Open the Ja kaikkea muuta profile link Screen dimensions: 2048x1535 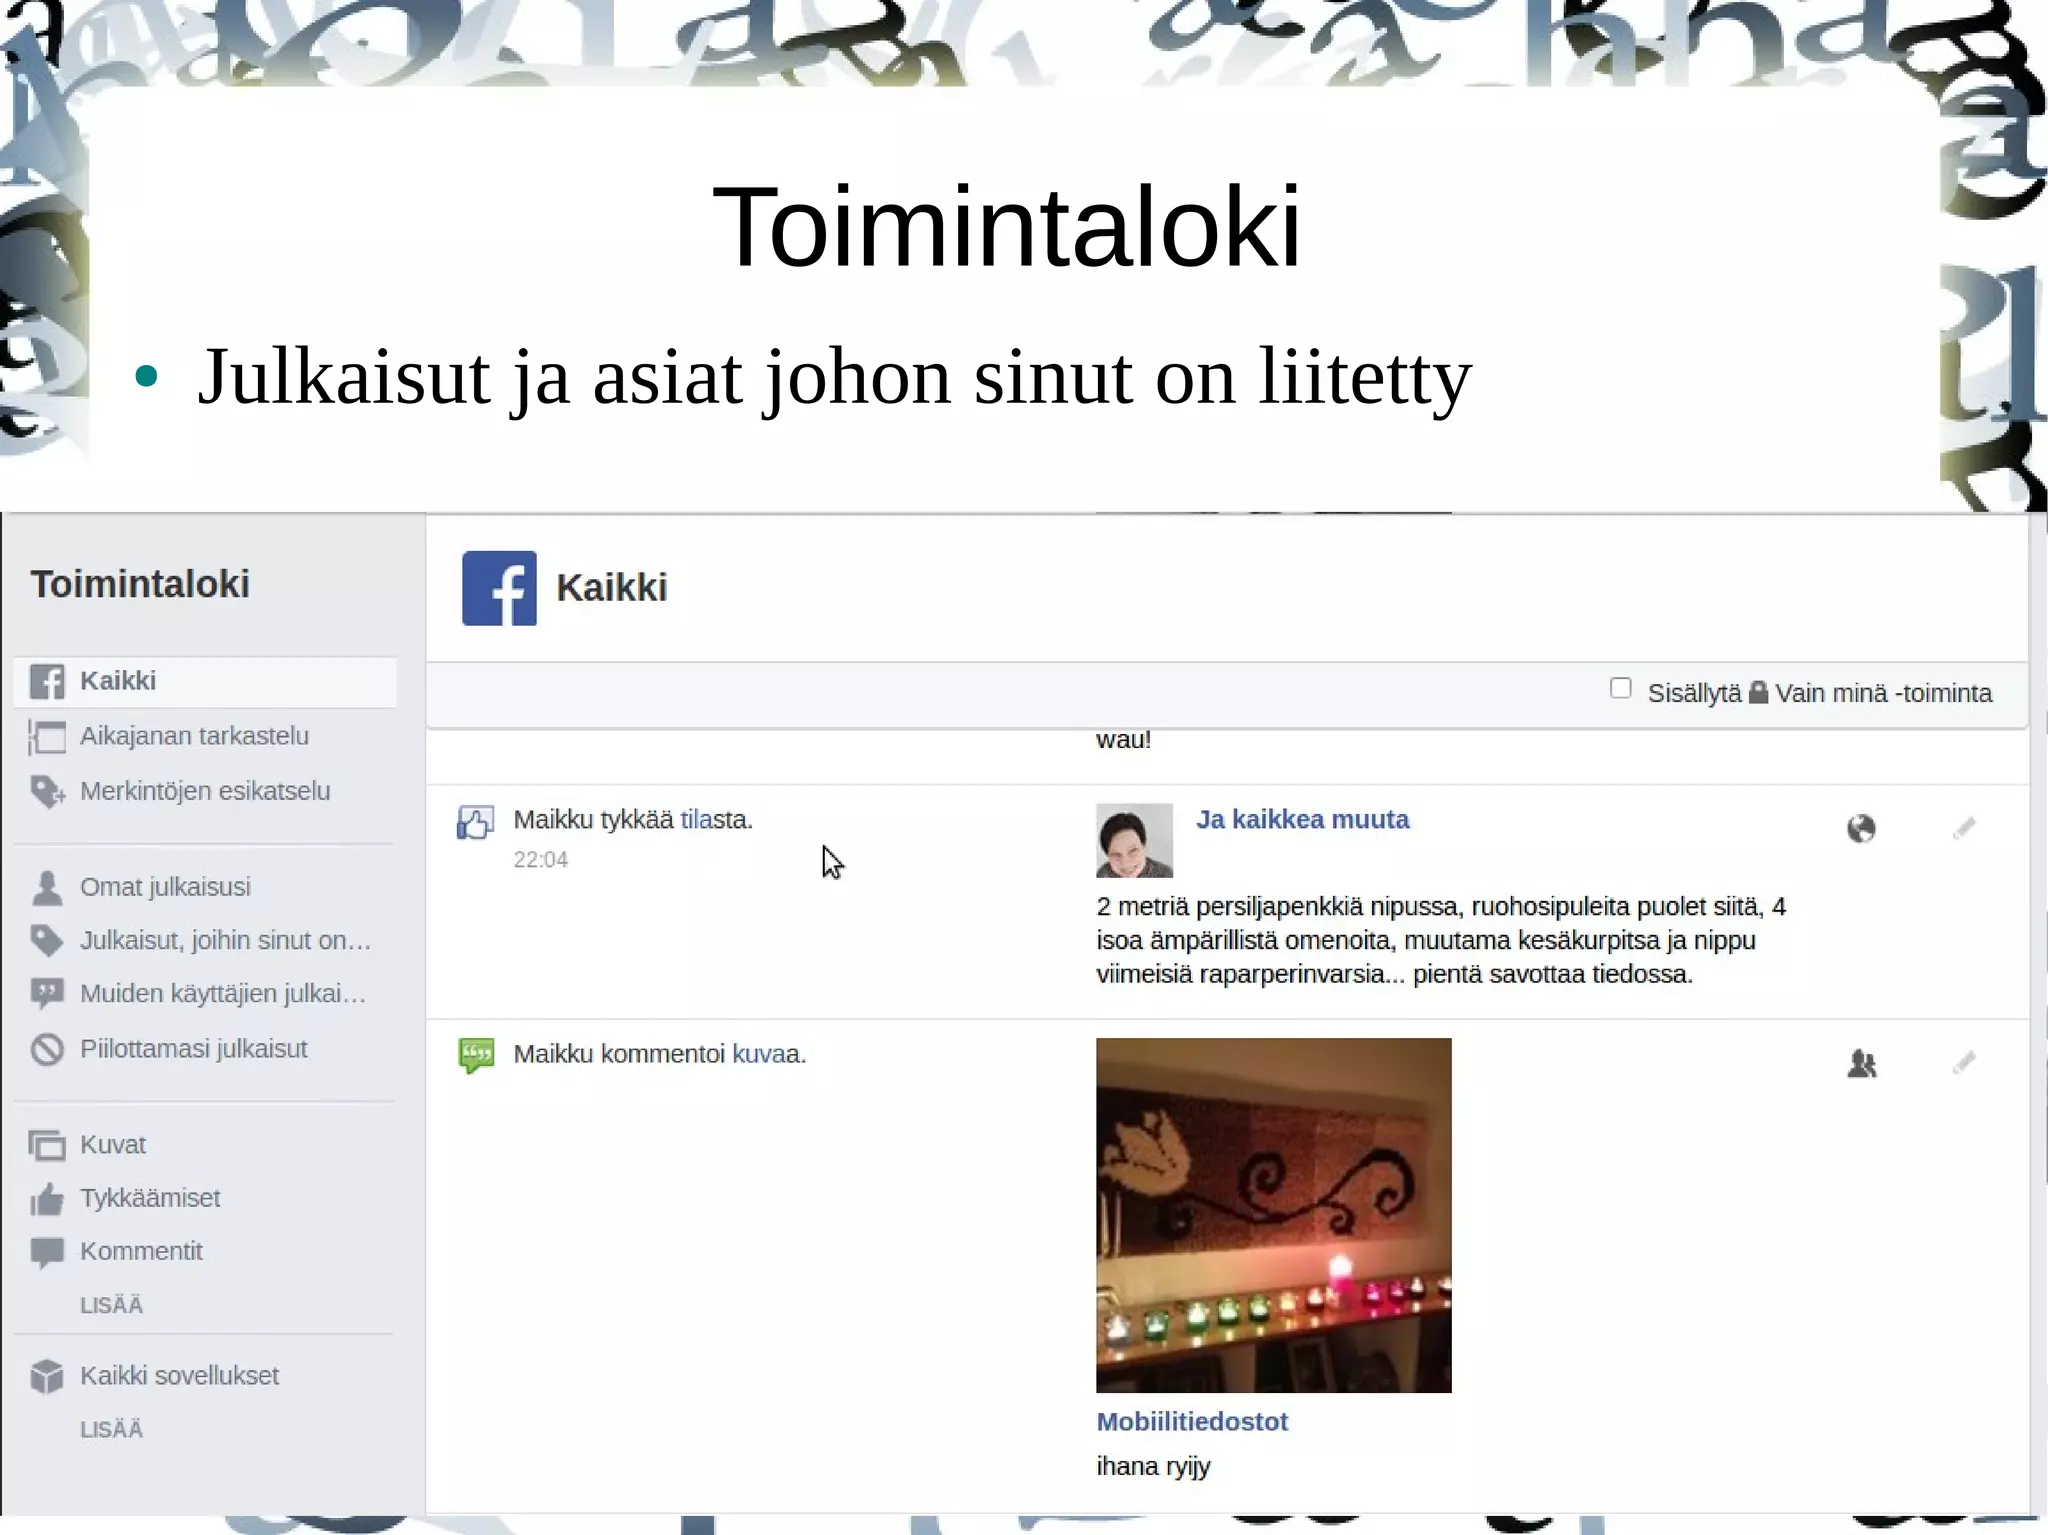tap(1302, 820)
